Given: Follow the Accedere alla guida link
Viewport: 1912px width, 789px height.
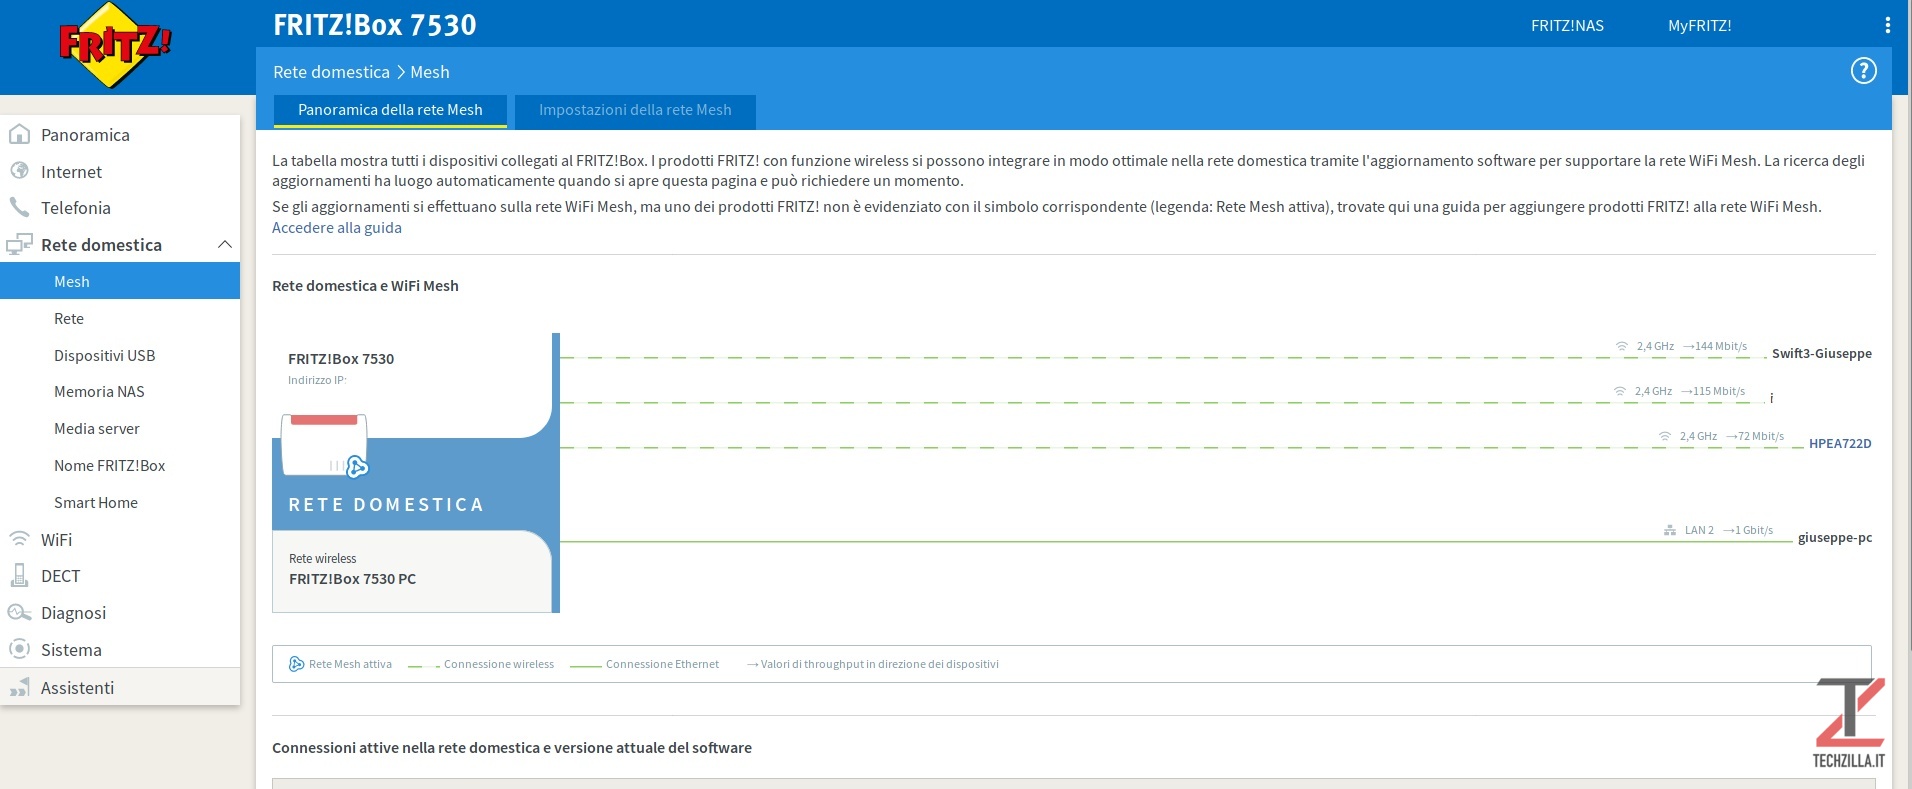Looking at the screenshot, I should 337,227.
